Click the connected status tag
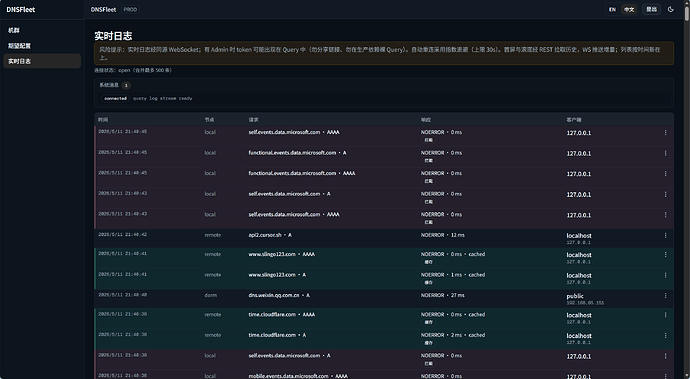The width and height of the screenshot is (690, 379). click(115, 99)
